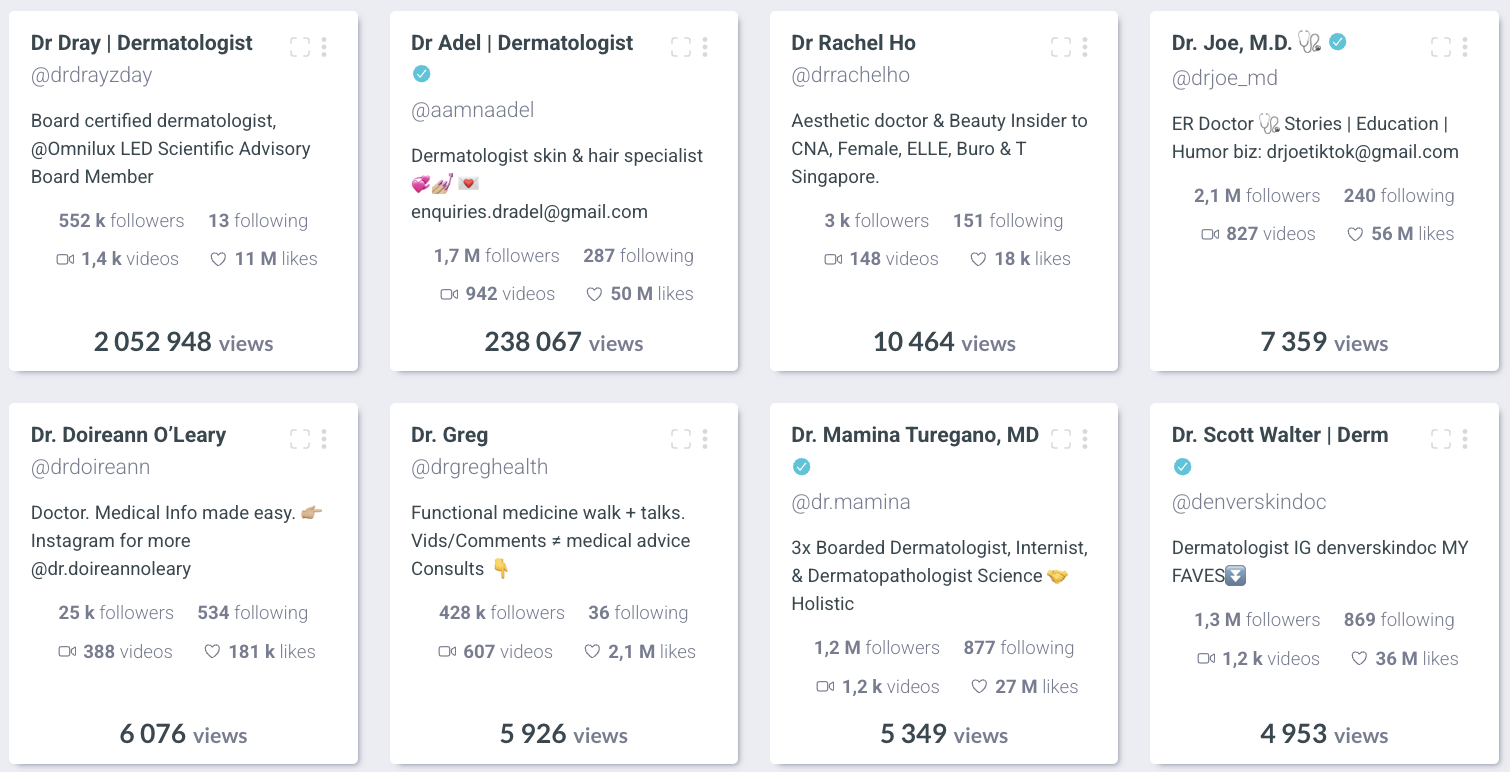Open options menu on Dr Rachel Ho card

pos(1085,47)
